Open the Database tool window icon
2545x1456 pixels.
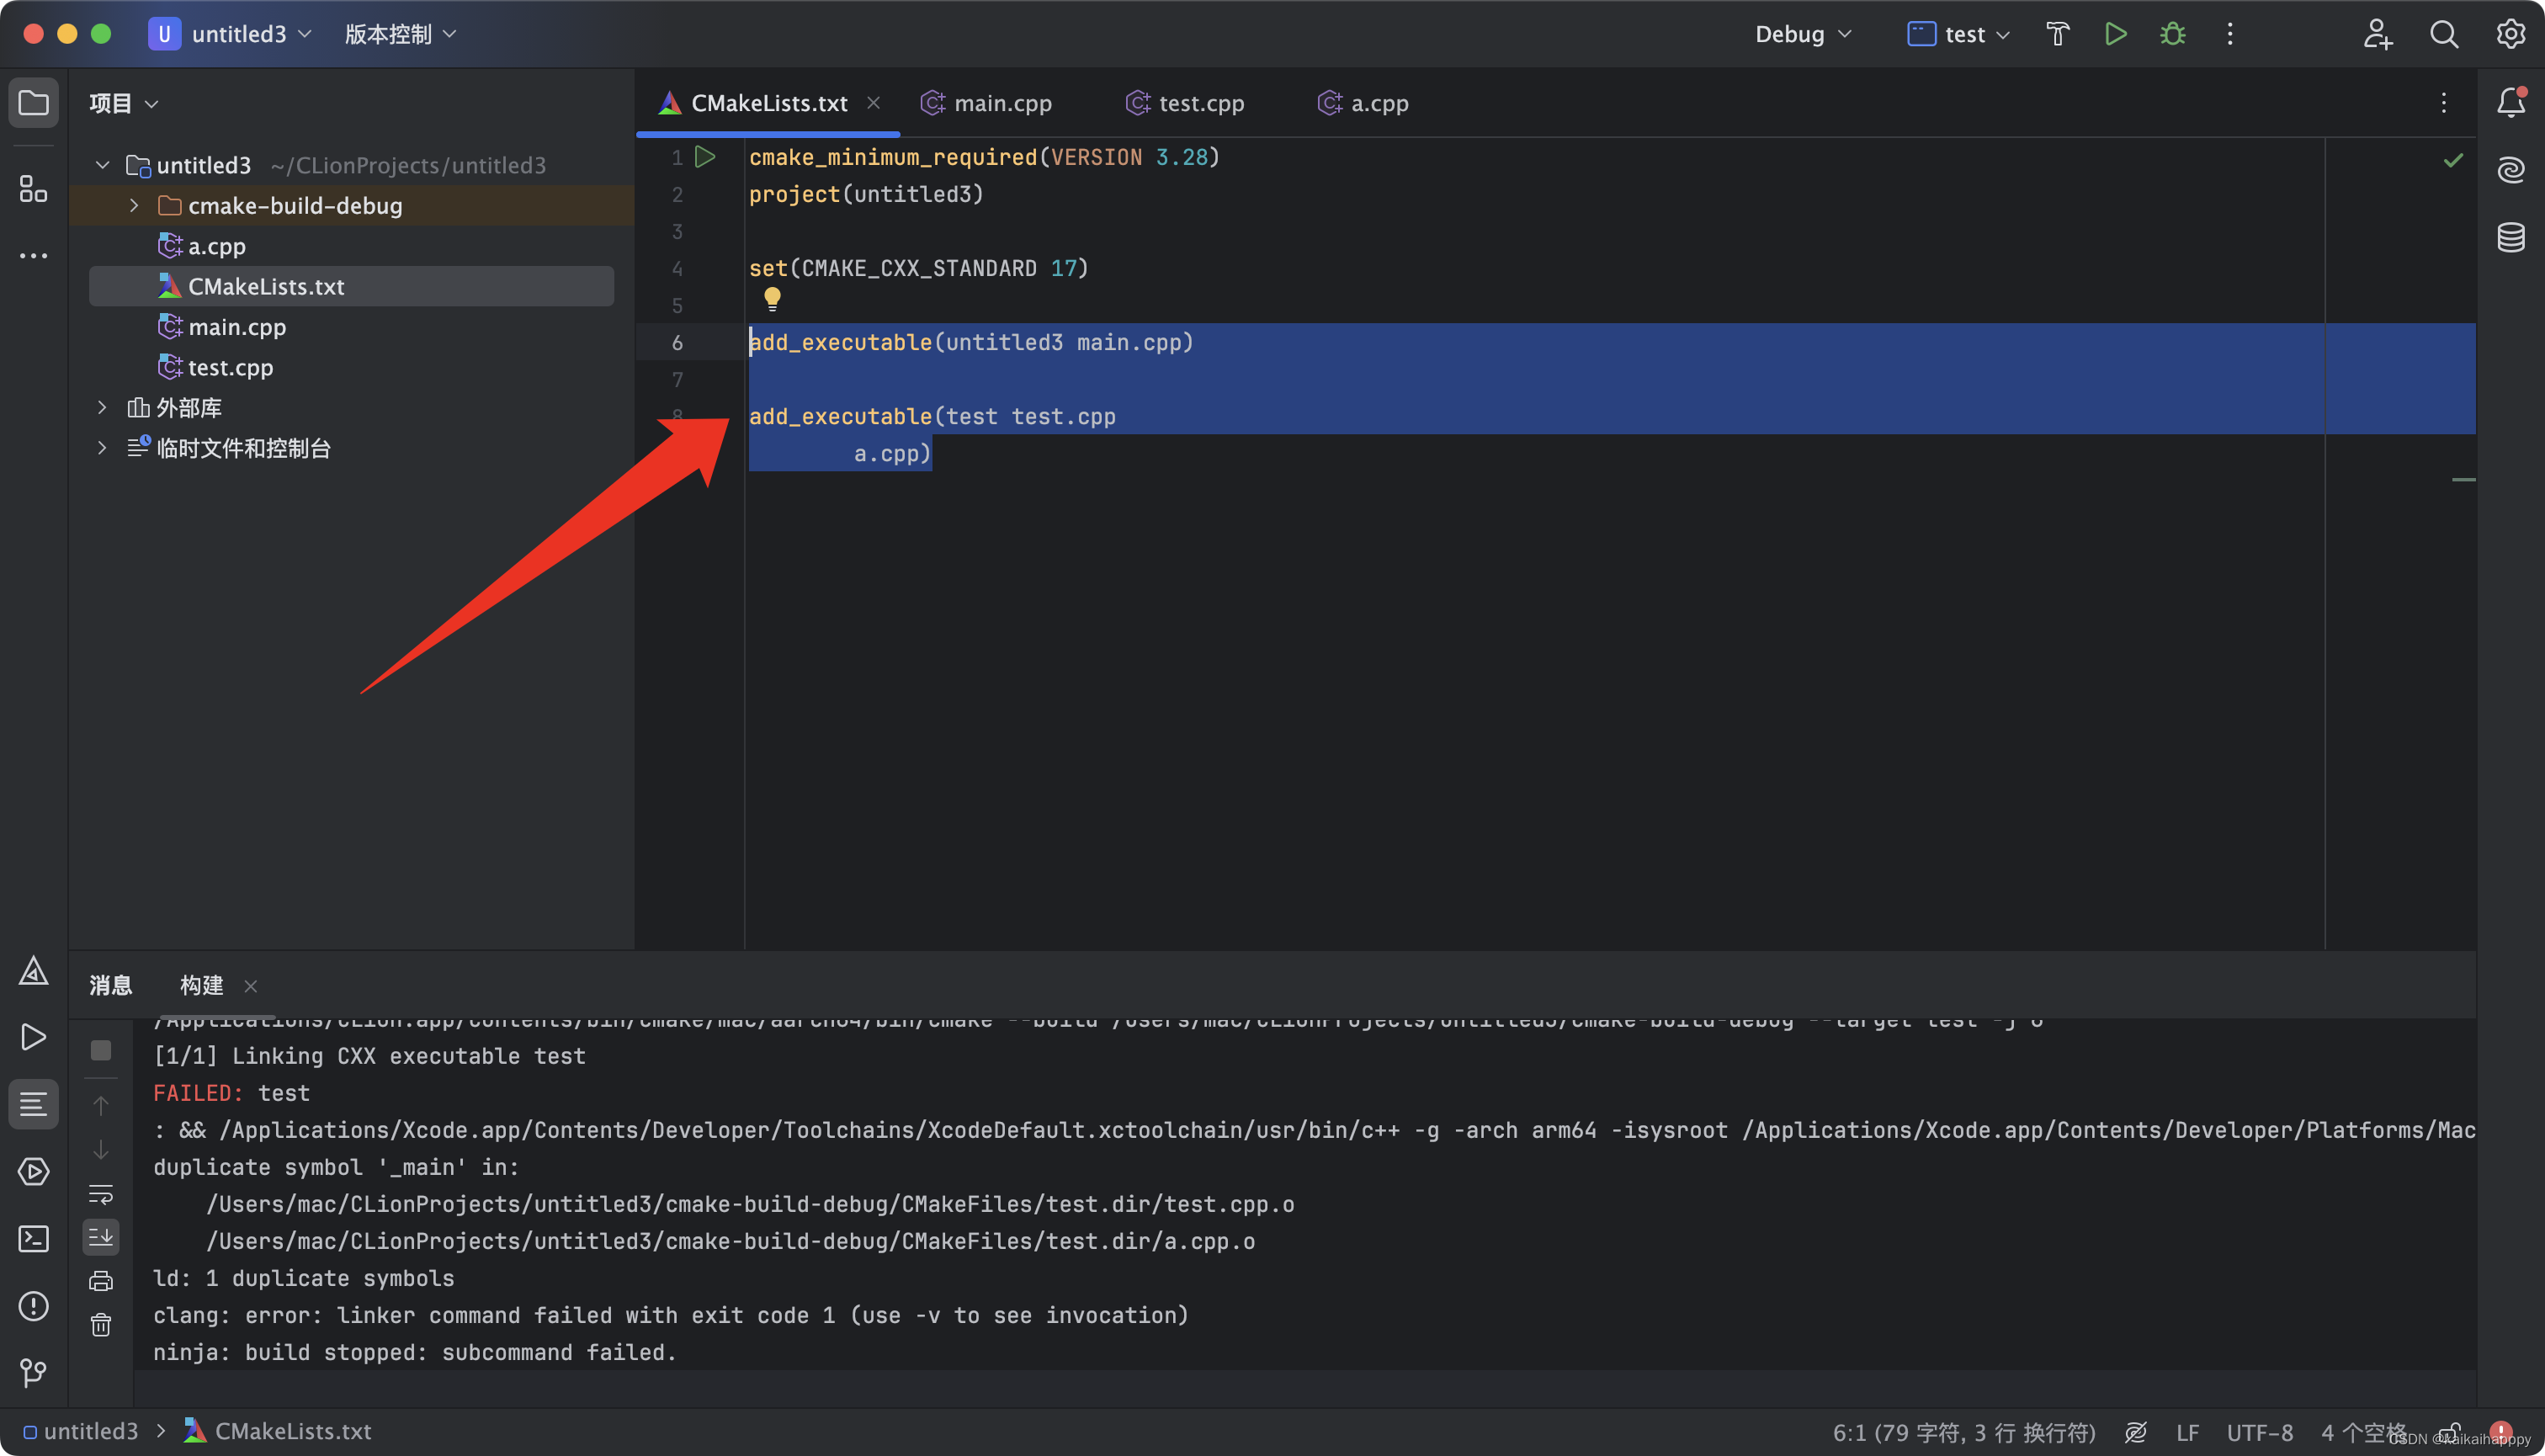coord(2511,238)
